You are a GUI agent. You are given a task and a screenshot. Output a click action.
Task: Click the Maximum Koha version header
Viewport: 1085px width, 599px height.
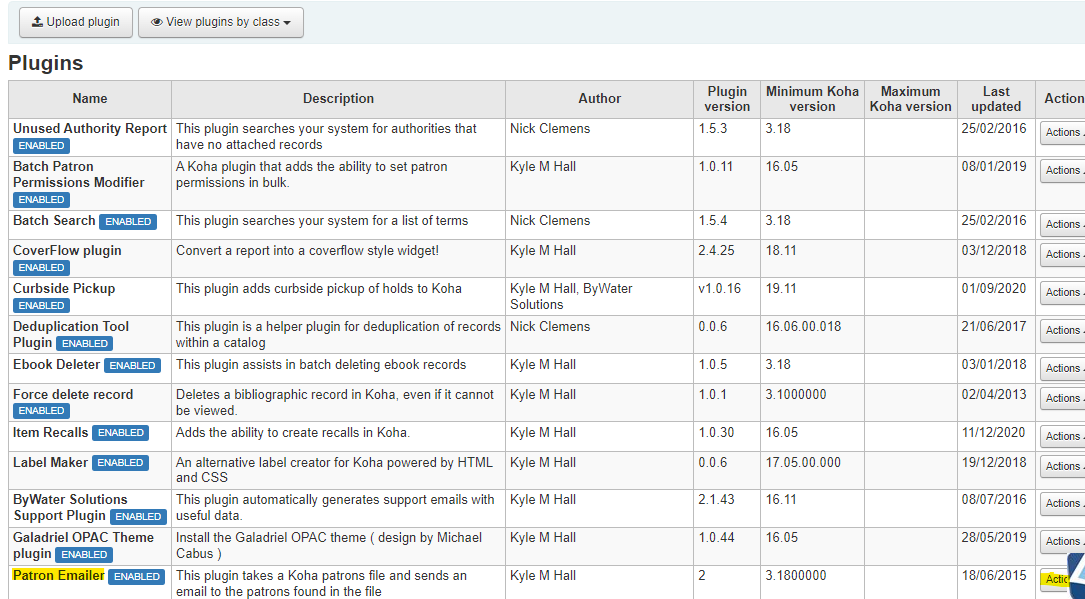pos(911,99)
